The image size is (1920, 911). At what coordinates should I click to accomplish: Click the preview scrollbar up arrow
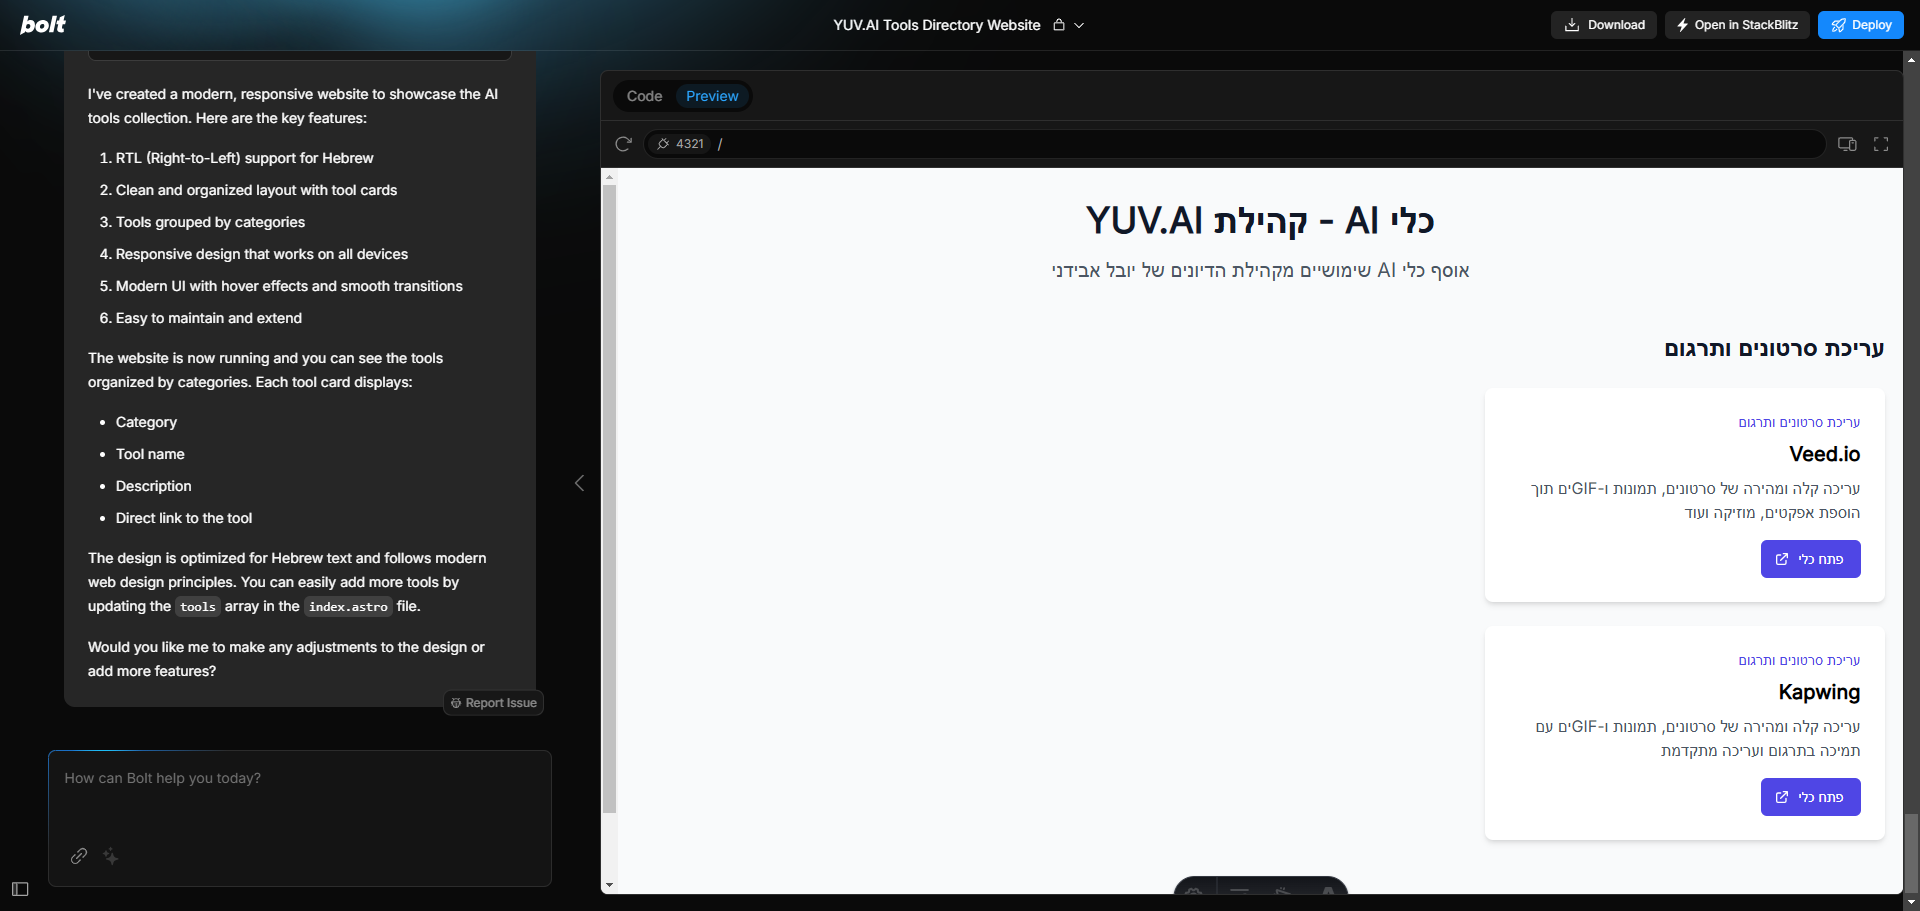pos(609,177)
